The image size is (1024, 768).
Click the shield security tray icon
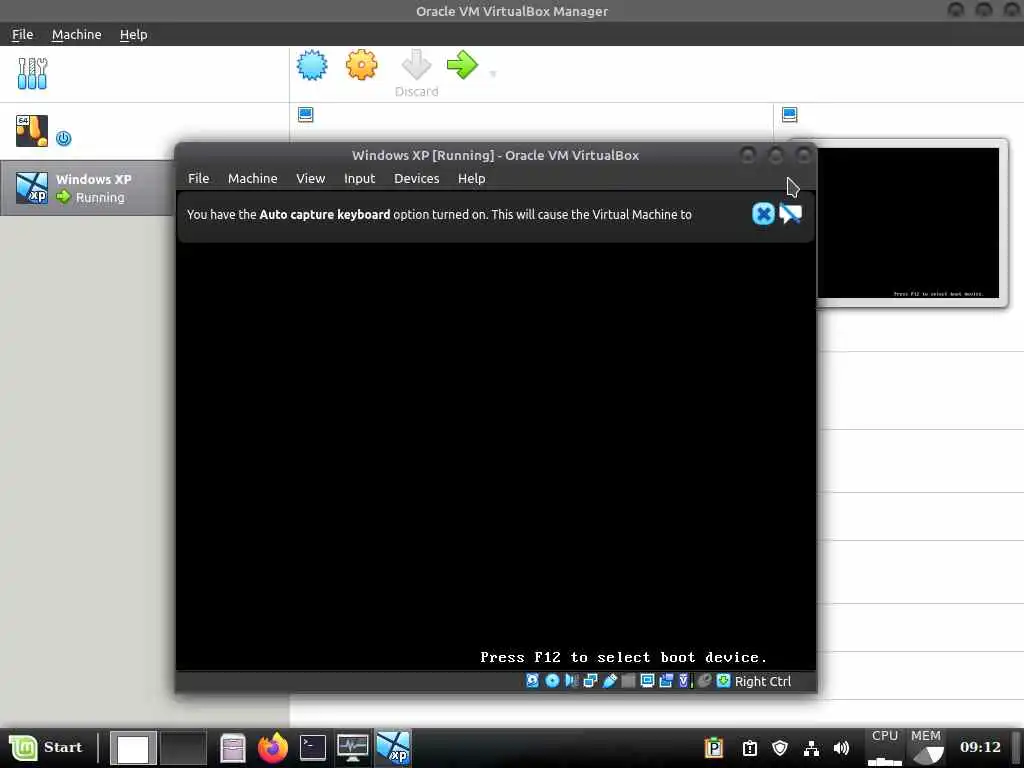point(780,748)
